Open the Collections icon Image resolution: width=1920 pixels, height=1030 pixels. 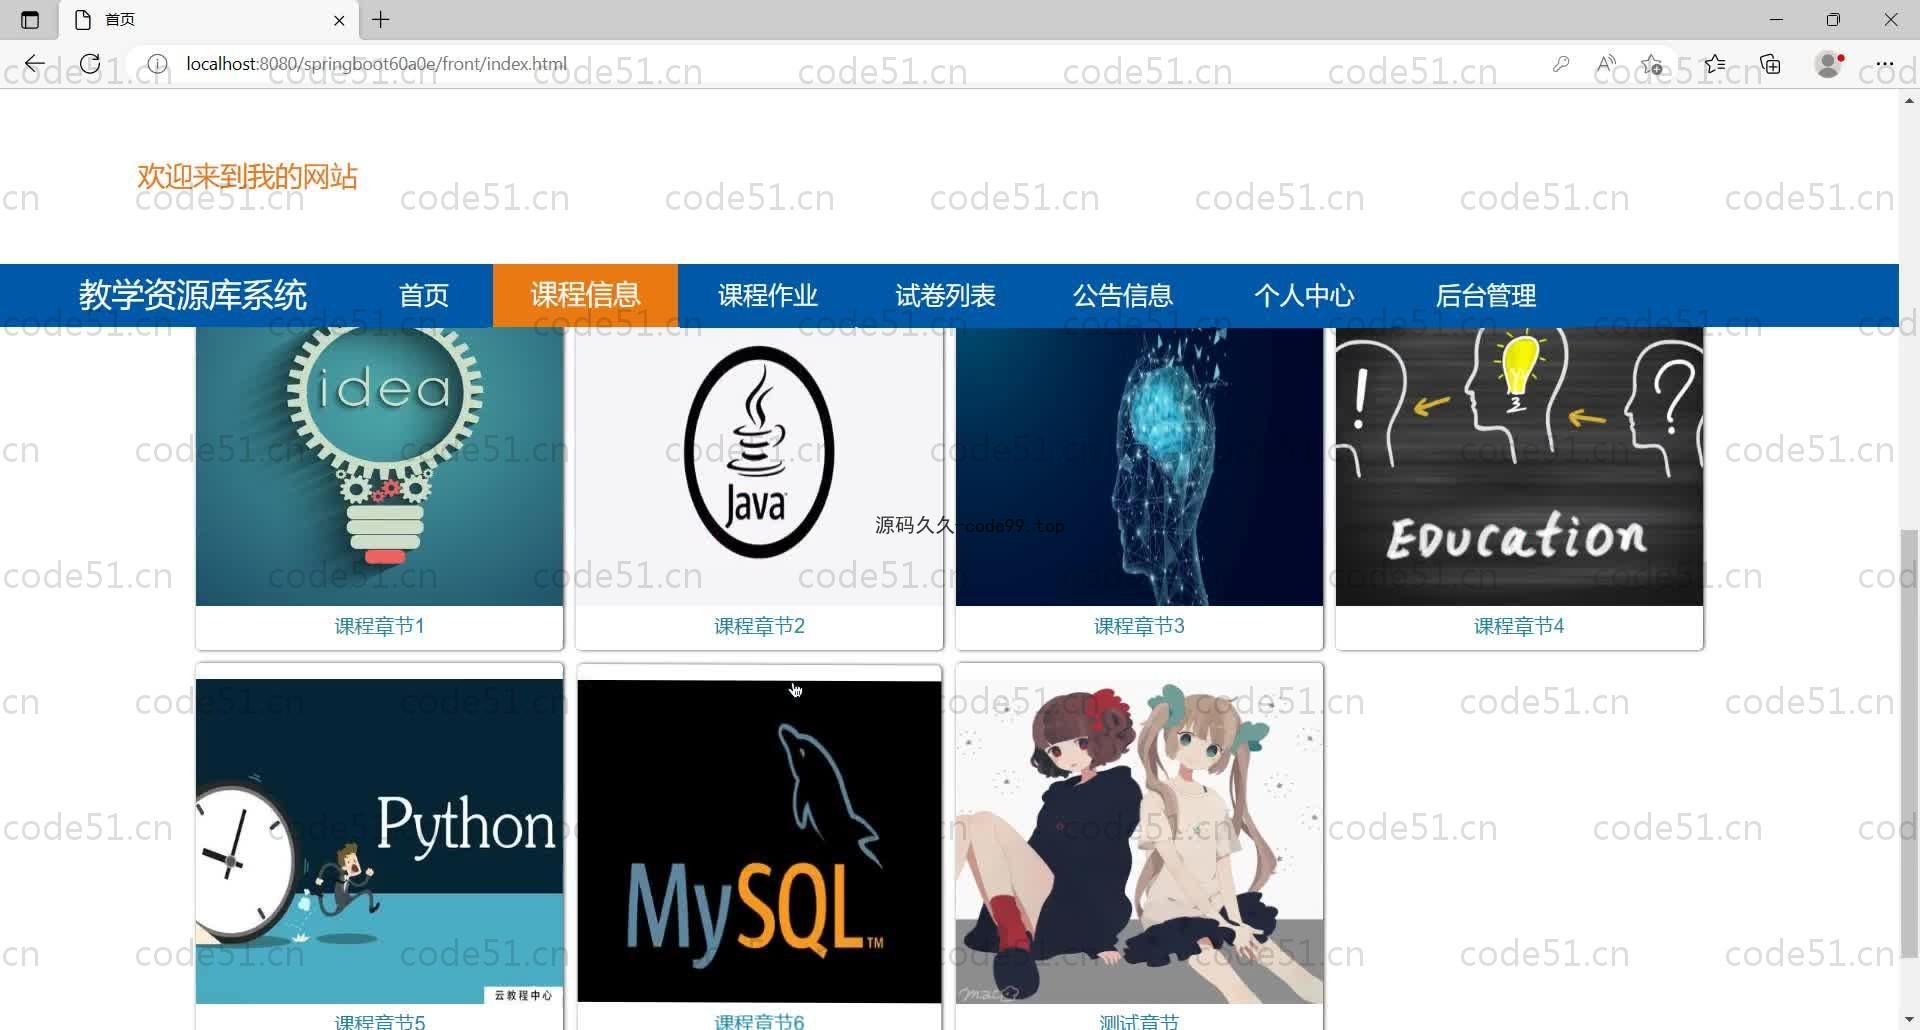pyautogui.click(x=1770, y=64)
